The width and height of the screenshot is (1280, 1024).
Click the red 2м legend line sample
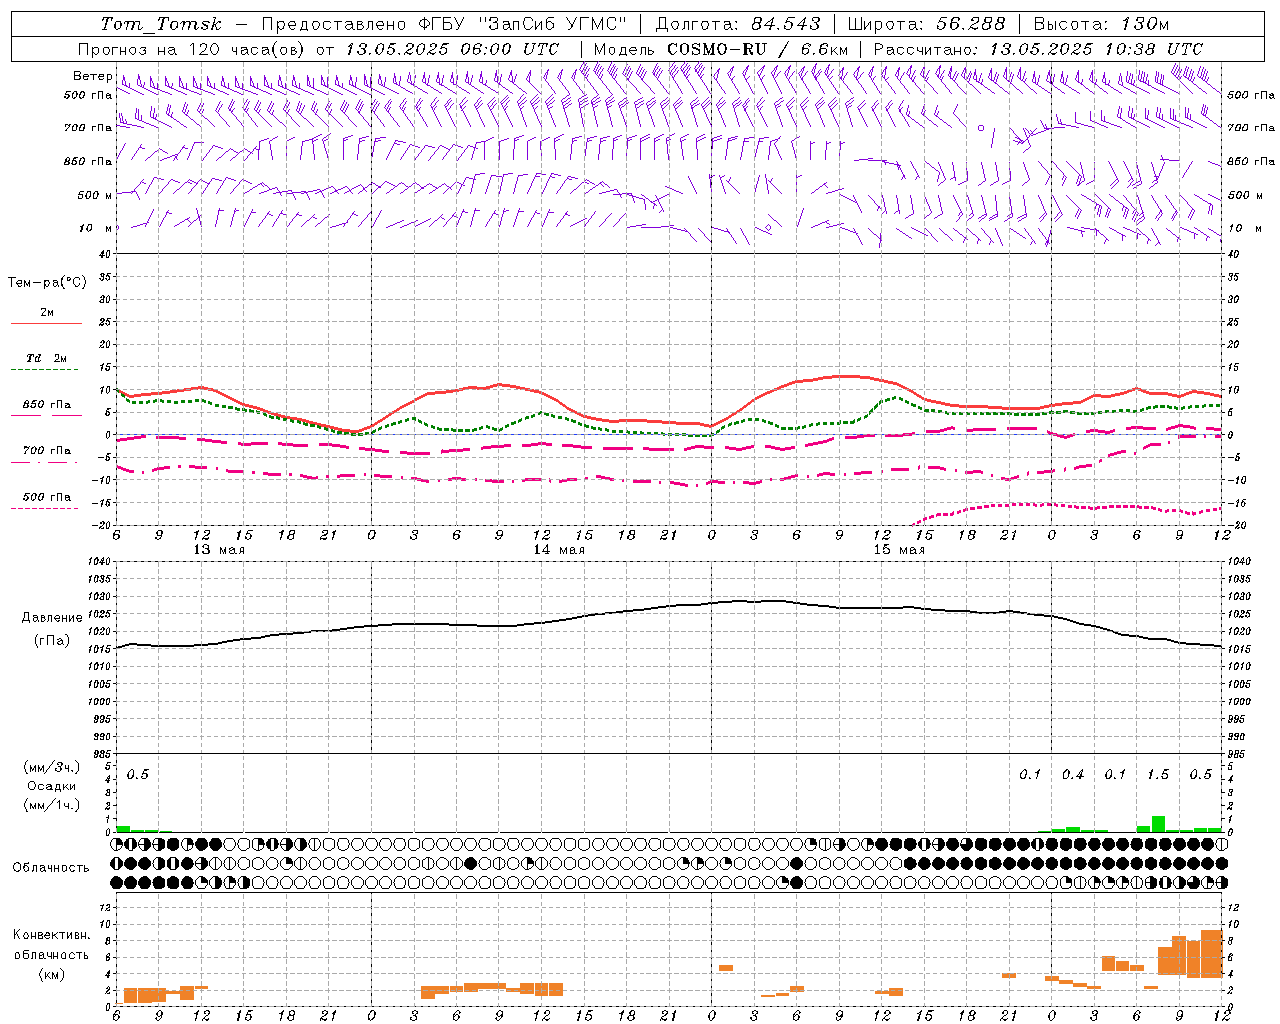tap(46, 323)
